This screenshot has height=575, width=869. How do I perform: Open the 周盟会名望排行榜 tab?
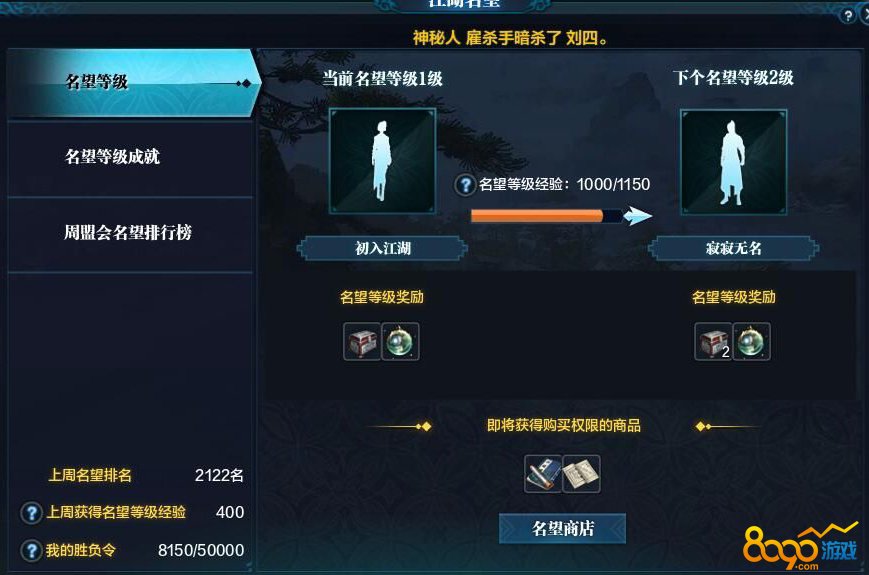(x=130, y=232)
